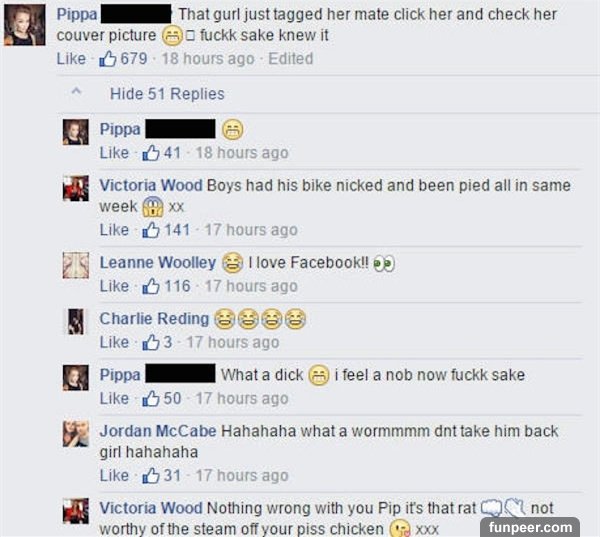This screenshot has height=537, width=600.
Task: View edit history via Edited label
Action: 291,59
